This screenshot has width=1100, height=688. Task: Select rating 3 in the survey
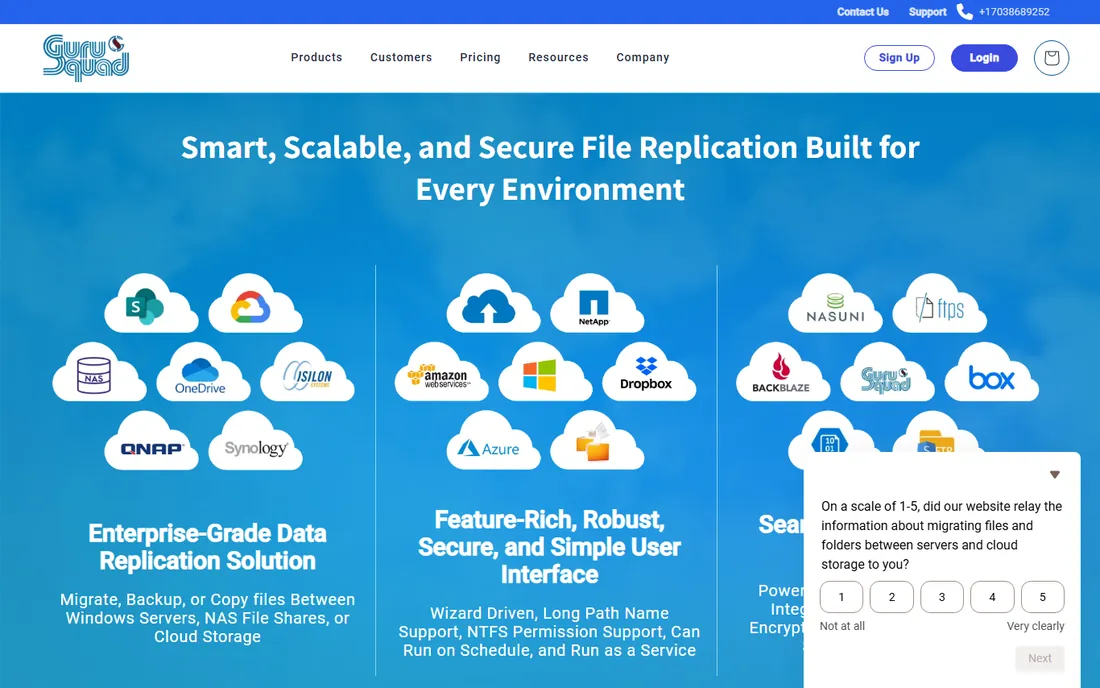coord(941,597)
